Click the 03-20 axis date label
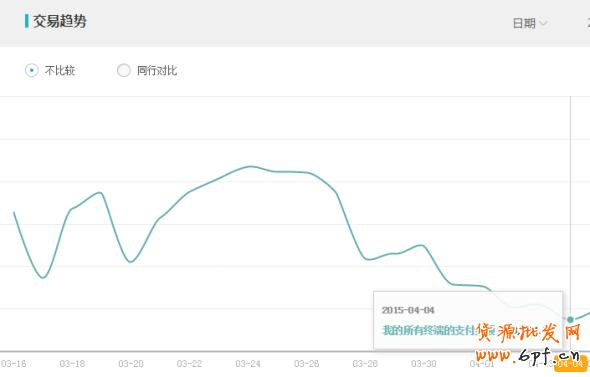590x377 pixels. (x=131, y=364)
